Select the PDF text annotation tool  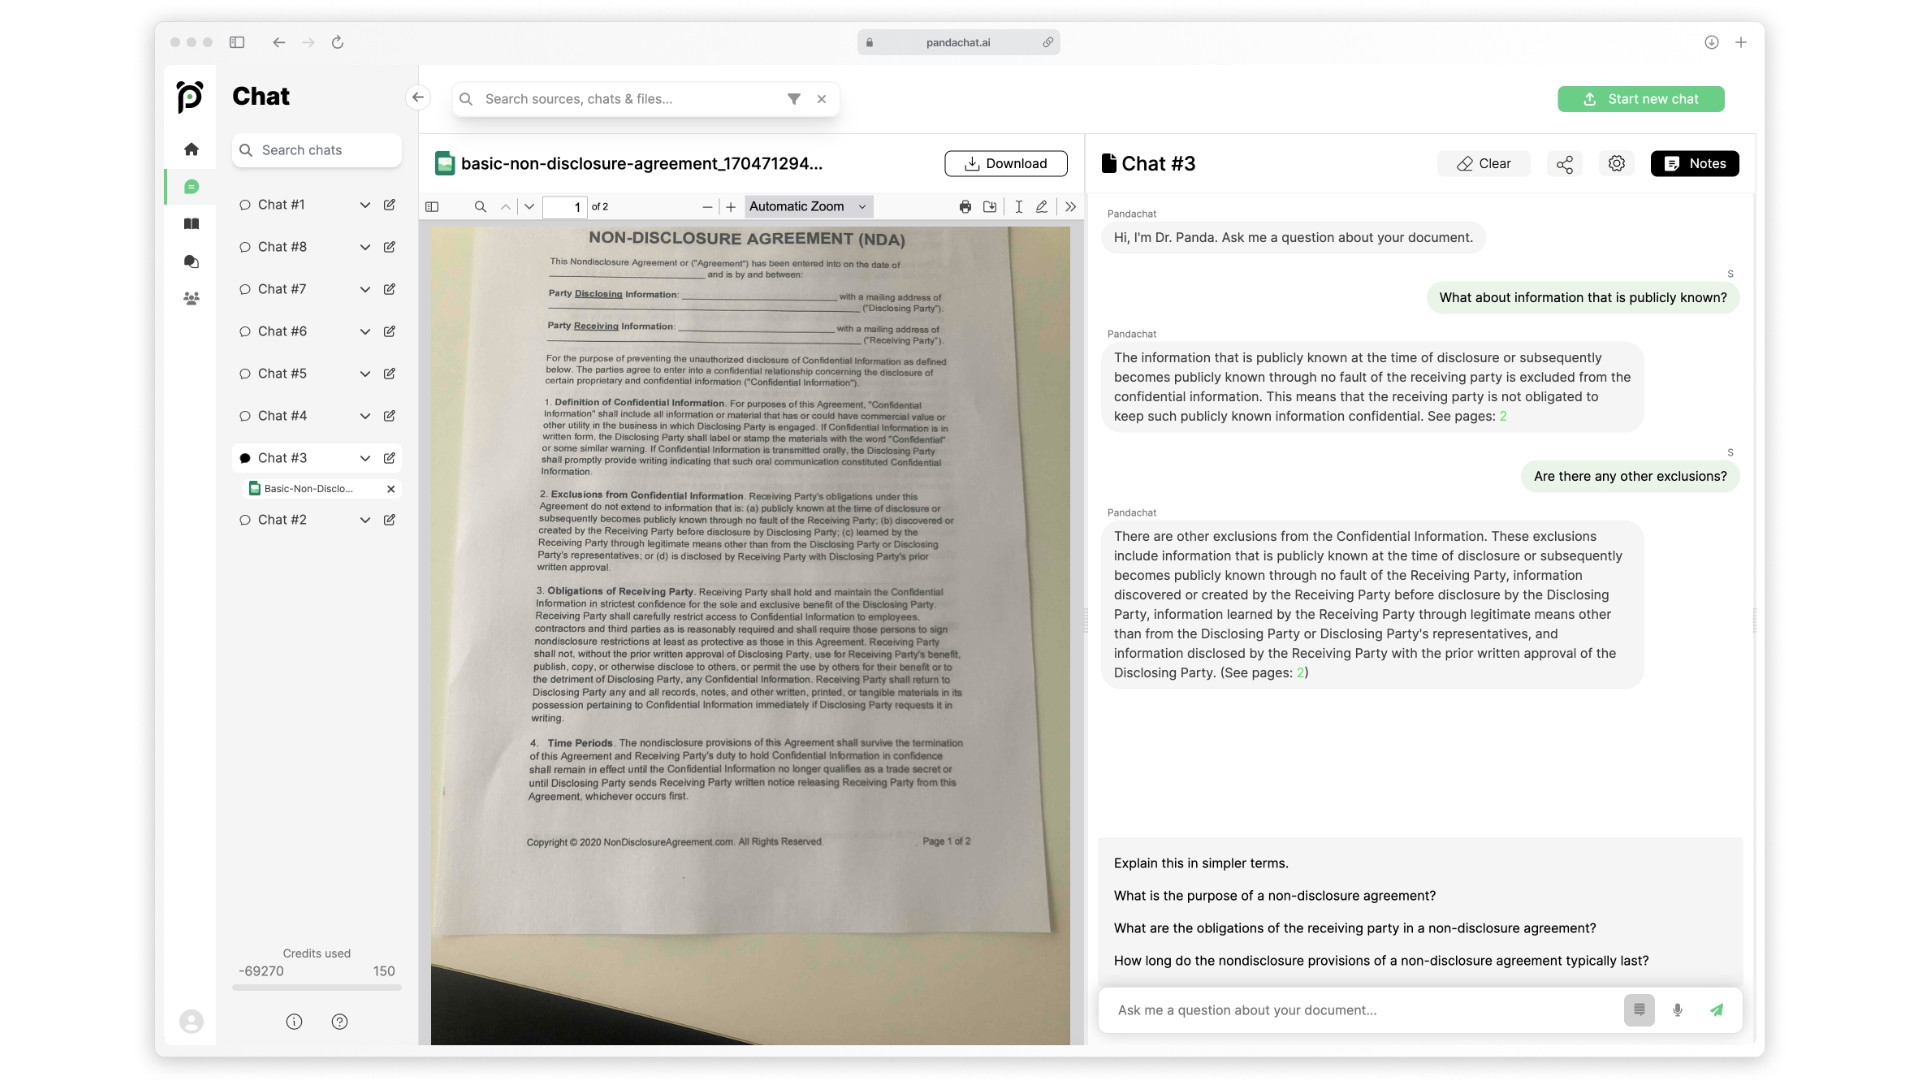(x=1018, y=207)
